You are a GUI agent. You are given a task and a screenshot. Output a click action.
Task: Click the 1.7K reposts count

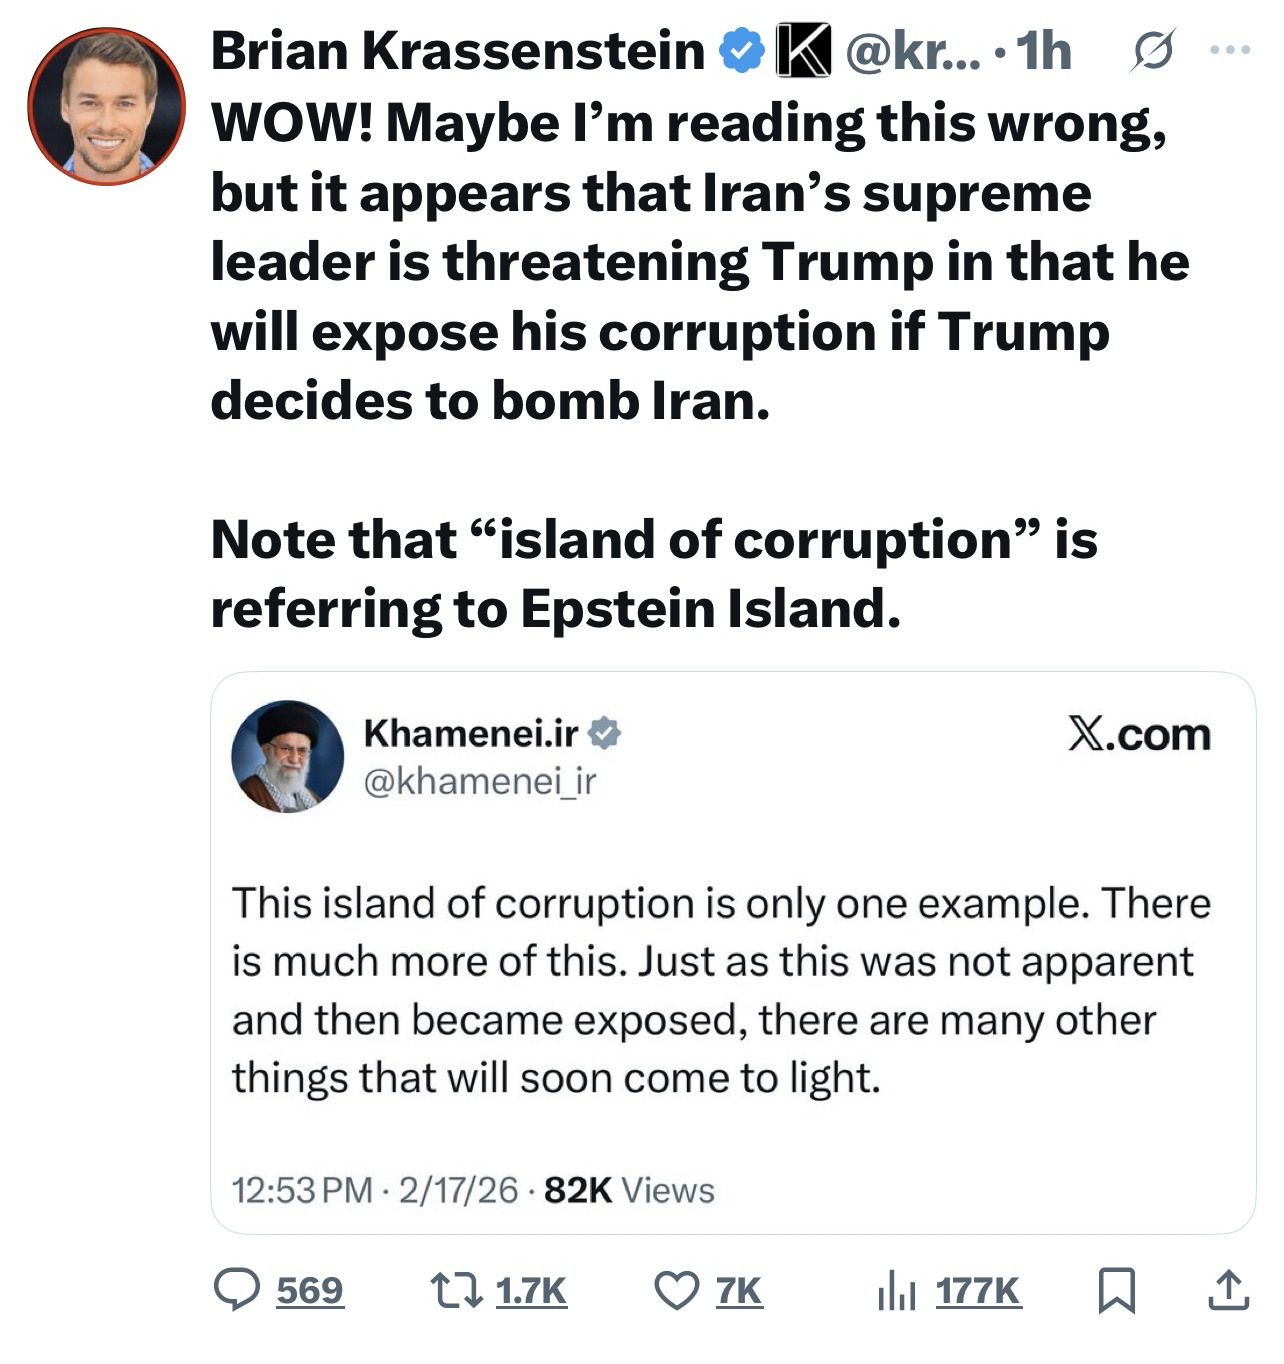tap(531, 1290)
